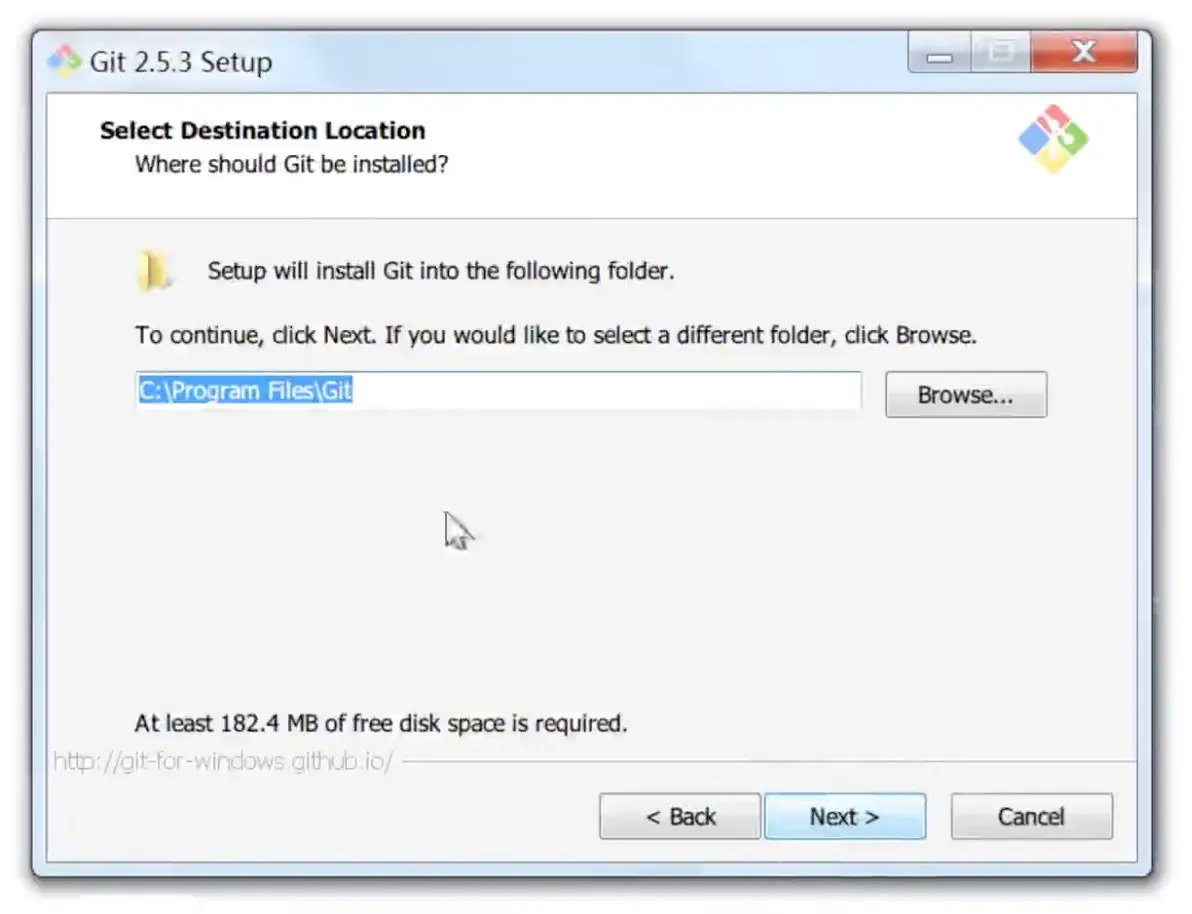
Task: Go back with the Back button
Action: pyautogui.click(x=680, y=817)
